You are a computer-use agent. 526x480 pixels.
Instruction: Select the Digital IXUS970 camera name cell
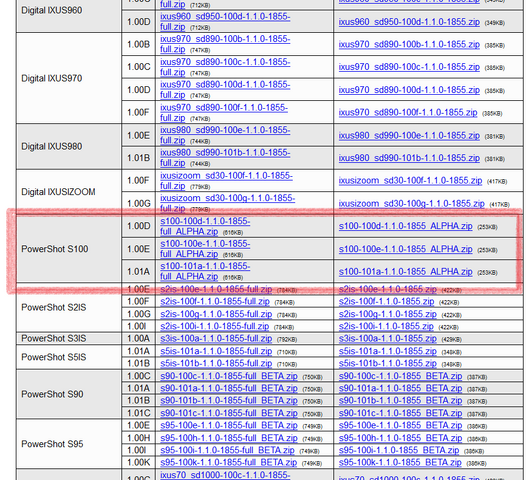click(x=69, y=78)
